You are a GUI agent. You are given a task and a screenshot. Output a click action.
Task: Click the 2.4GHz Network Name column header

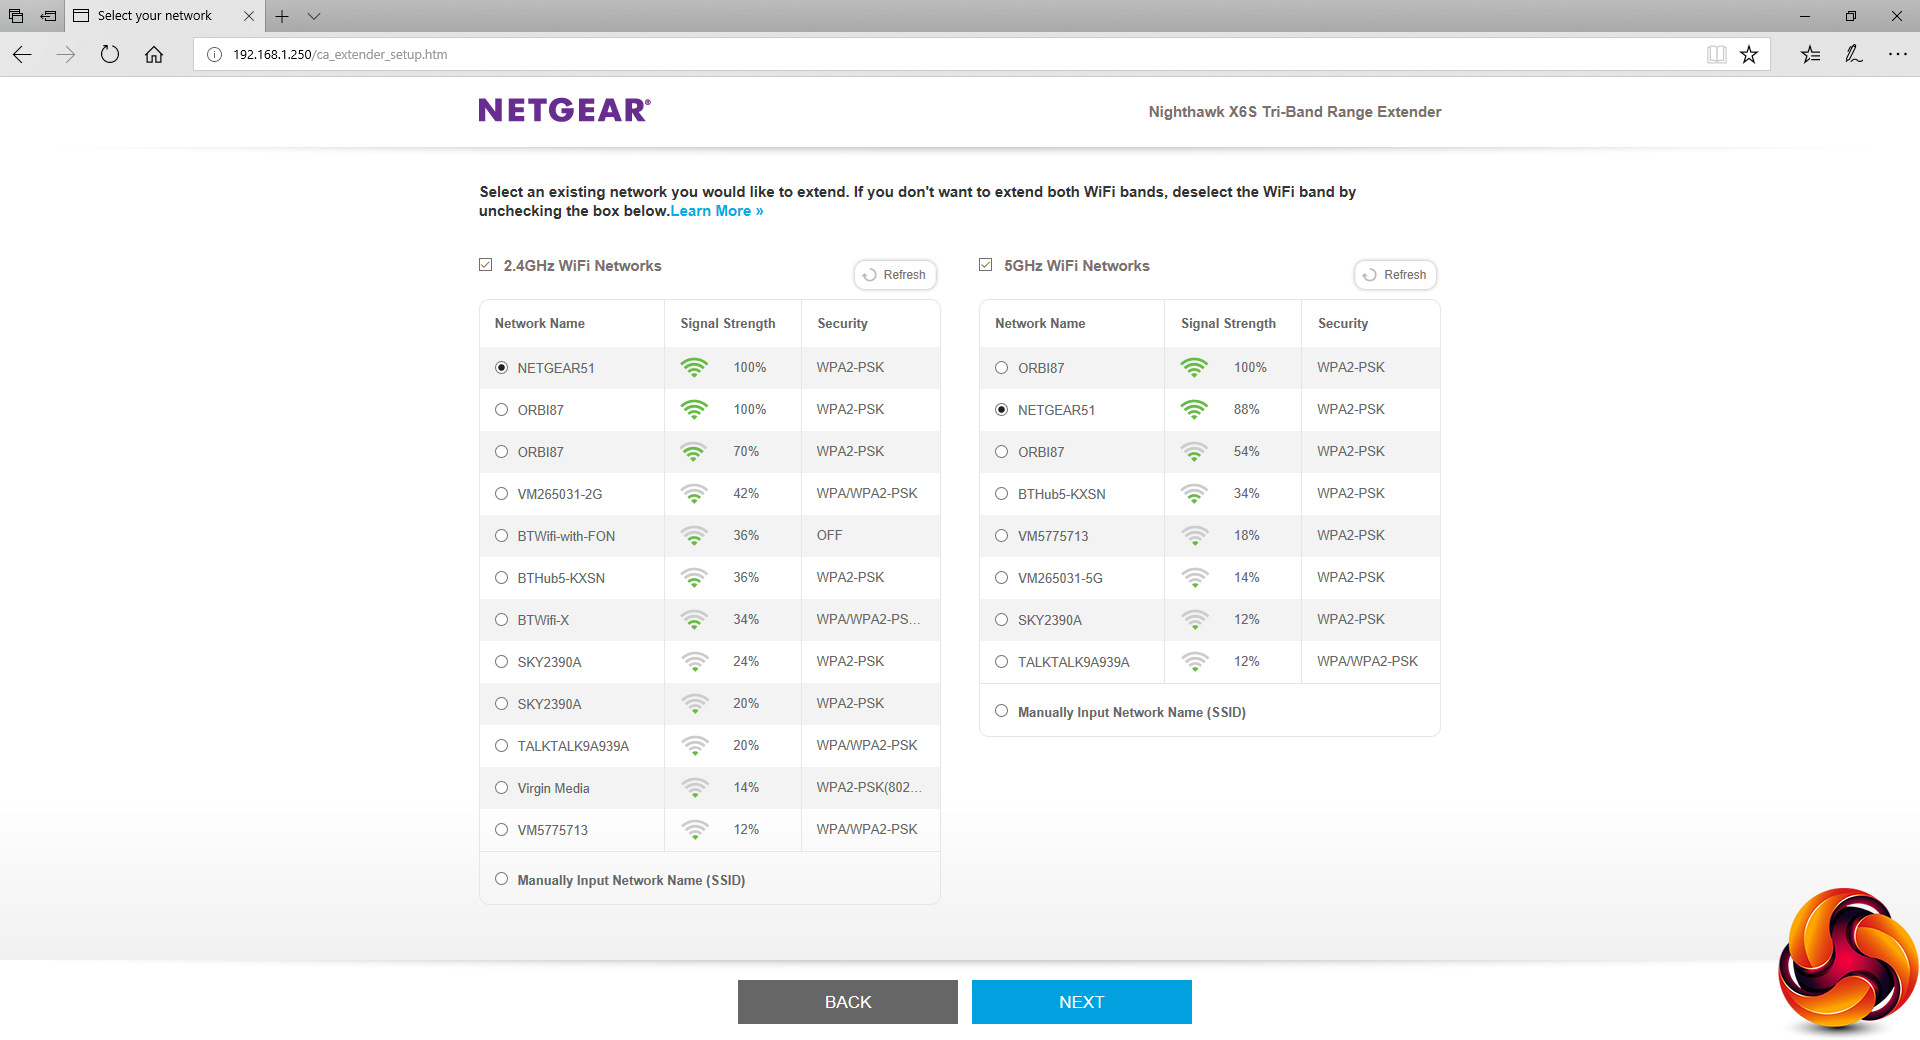(x=540, y=323)
